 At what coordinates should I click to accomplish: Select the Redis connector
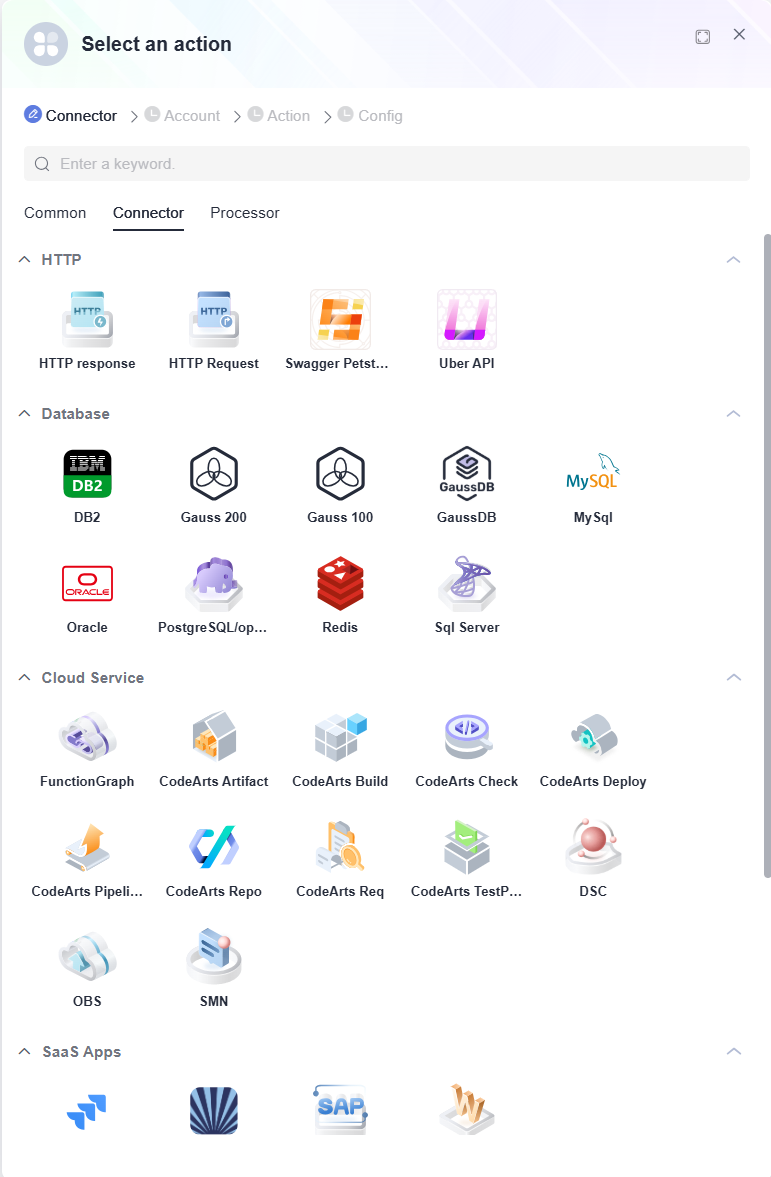[340, 595]
